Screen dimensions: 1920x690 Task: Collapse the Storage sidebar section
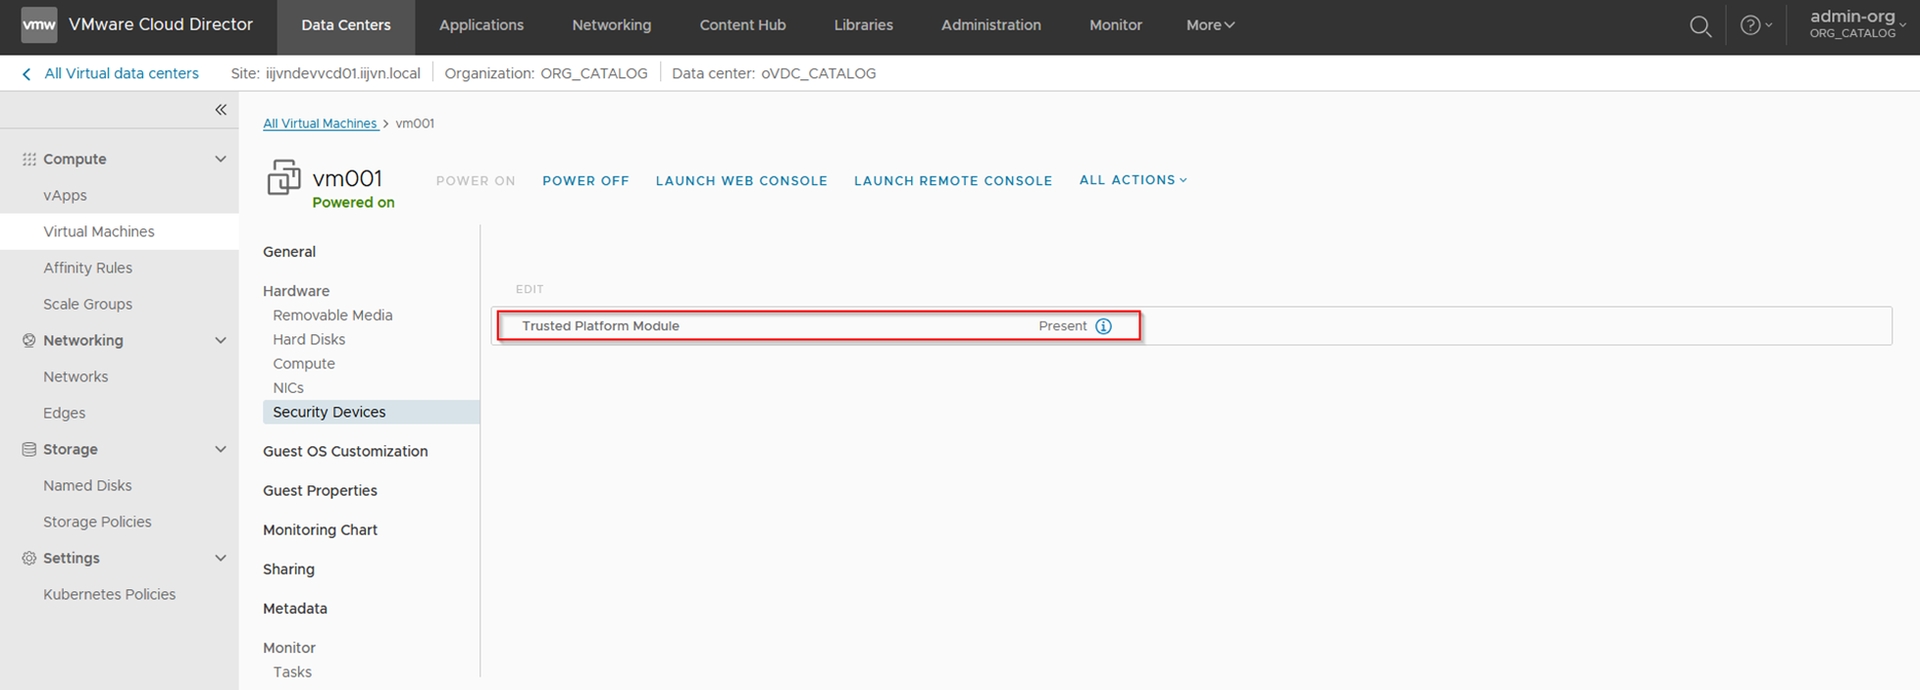[220, 450]
